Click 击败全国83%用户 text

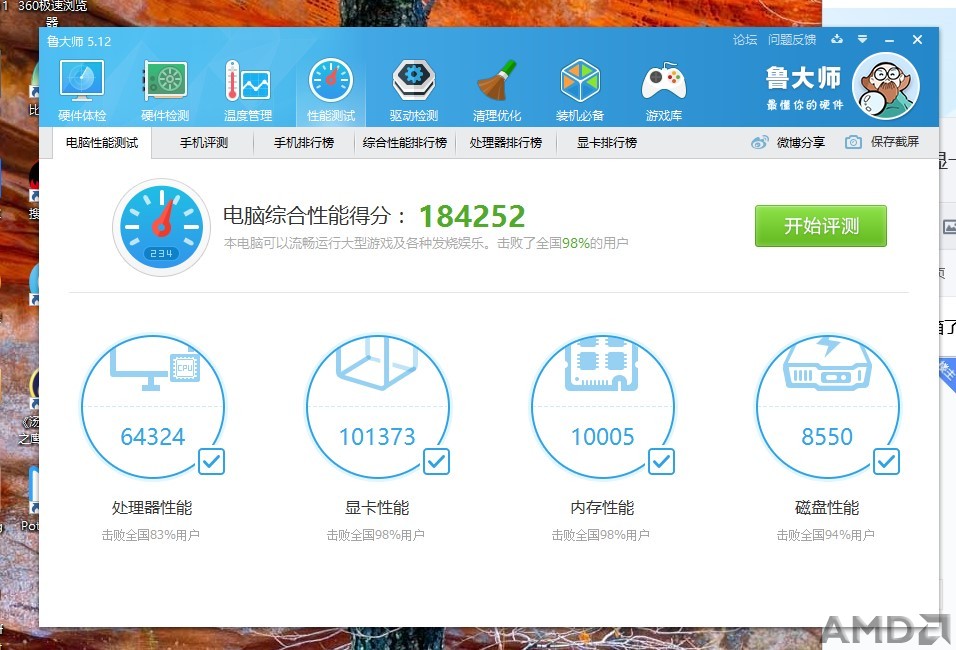(151, 535)
